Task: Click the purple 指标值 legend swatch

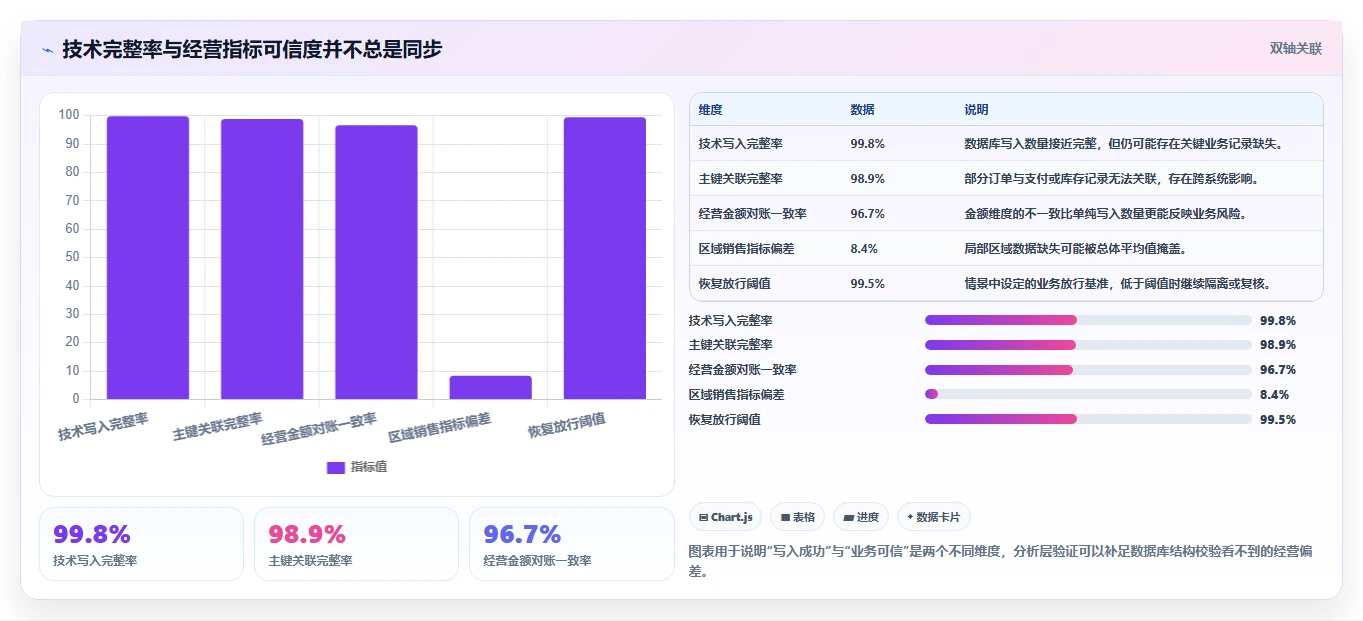Action: click(336, 467)
